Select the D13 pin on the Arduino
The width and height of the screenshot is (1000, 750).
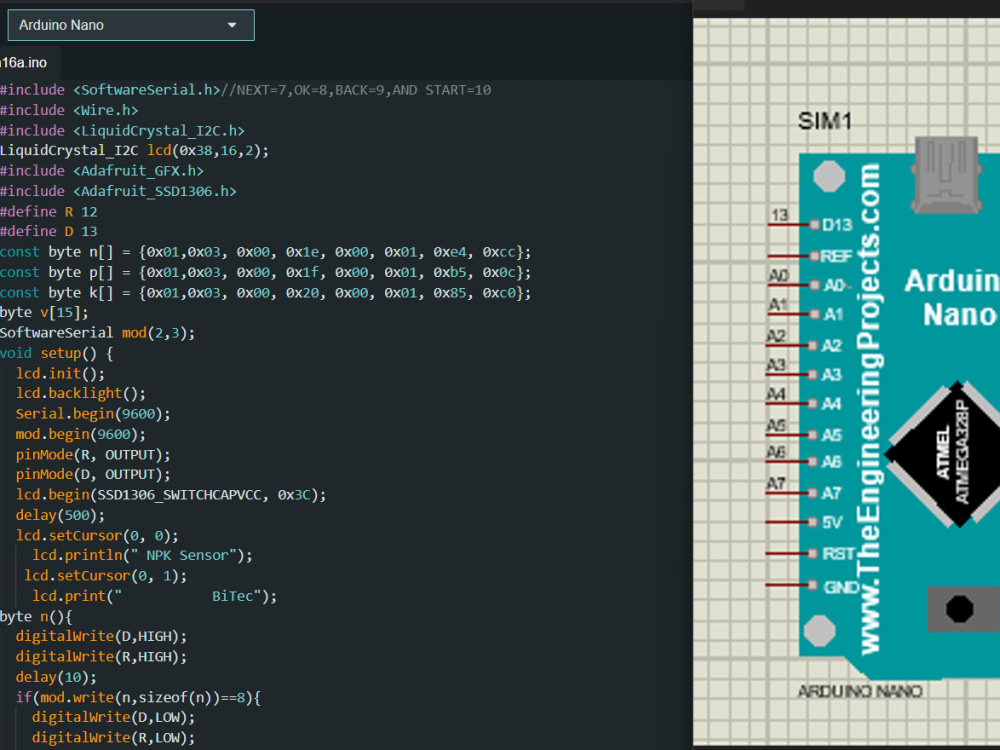click(836, 225)
